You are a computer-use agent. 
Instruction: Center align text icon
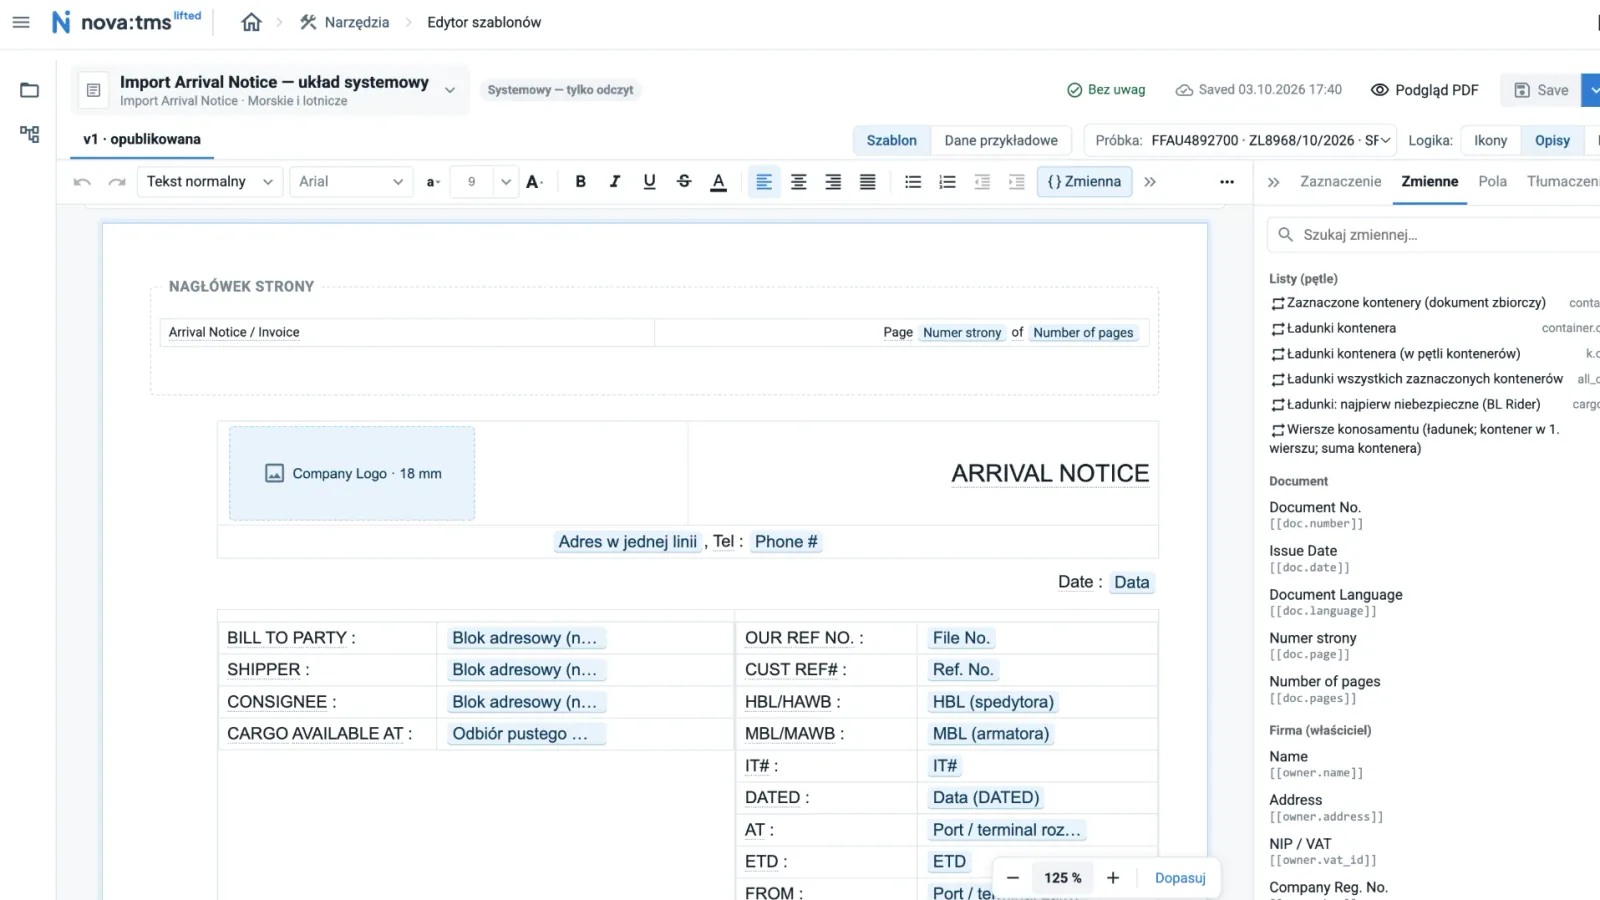798,181
